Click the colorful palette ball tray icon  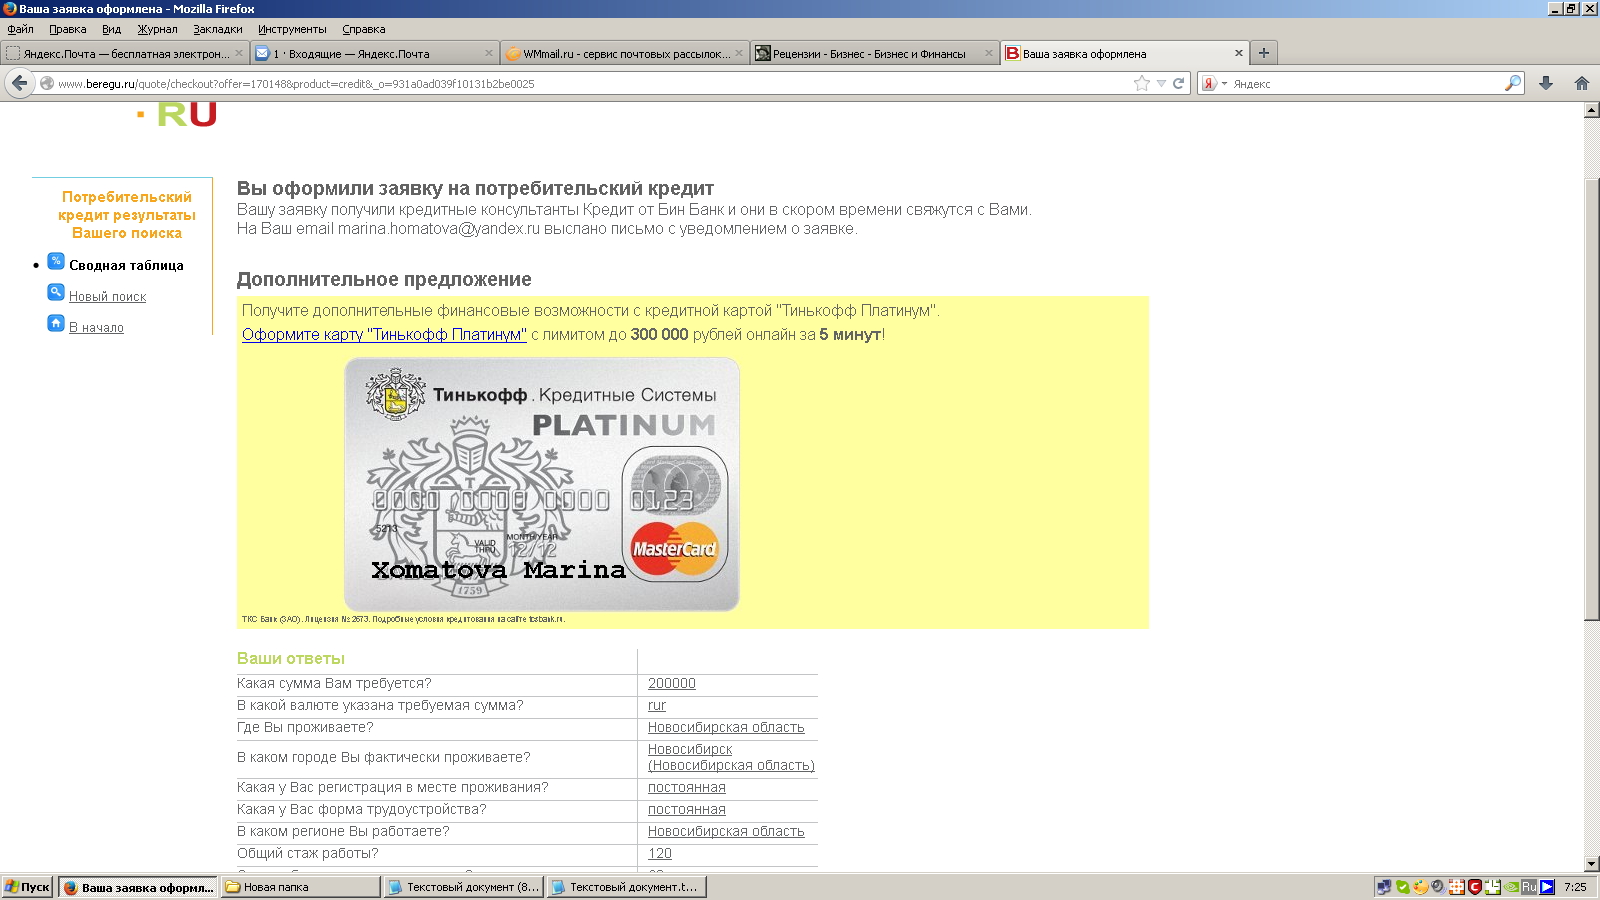(1420, 887)
